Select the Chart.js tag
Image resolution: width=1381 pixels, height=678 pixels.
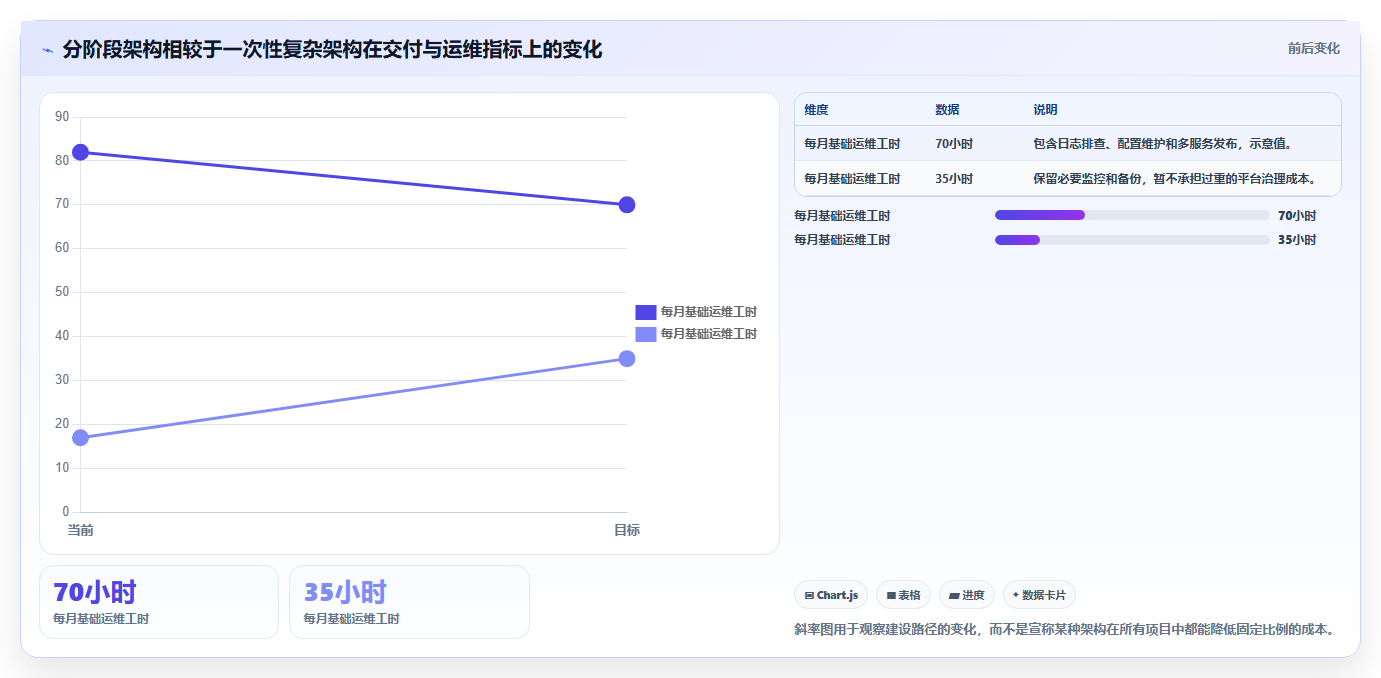(x=831, y=595)
